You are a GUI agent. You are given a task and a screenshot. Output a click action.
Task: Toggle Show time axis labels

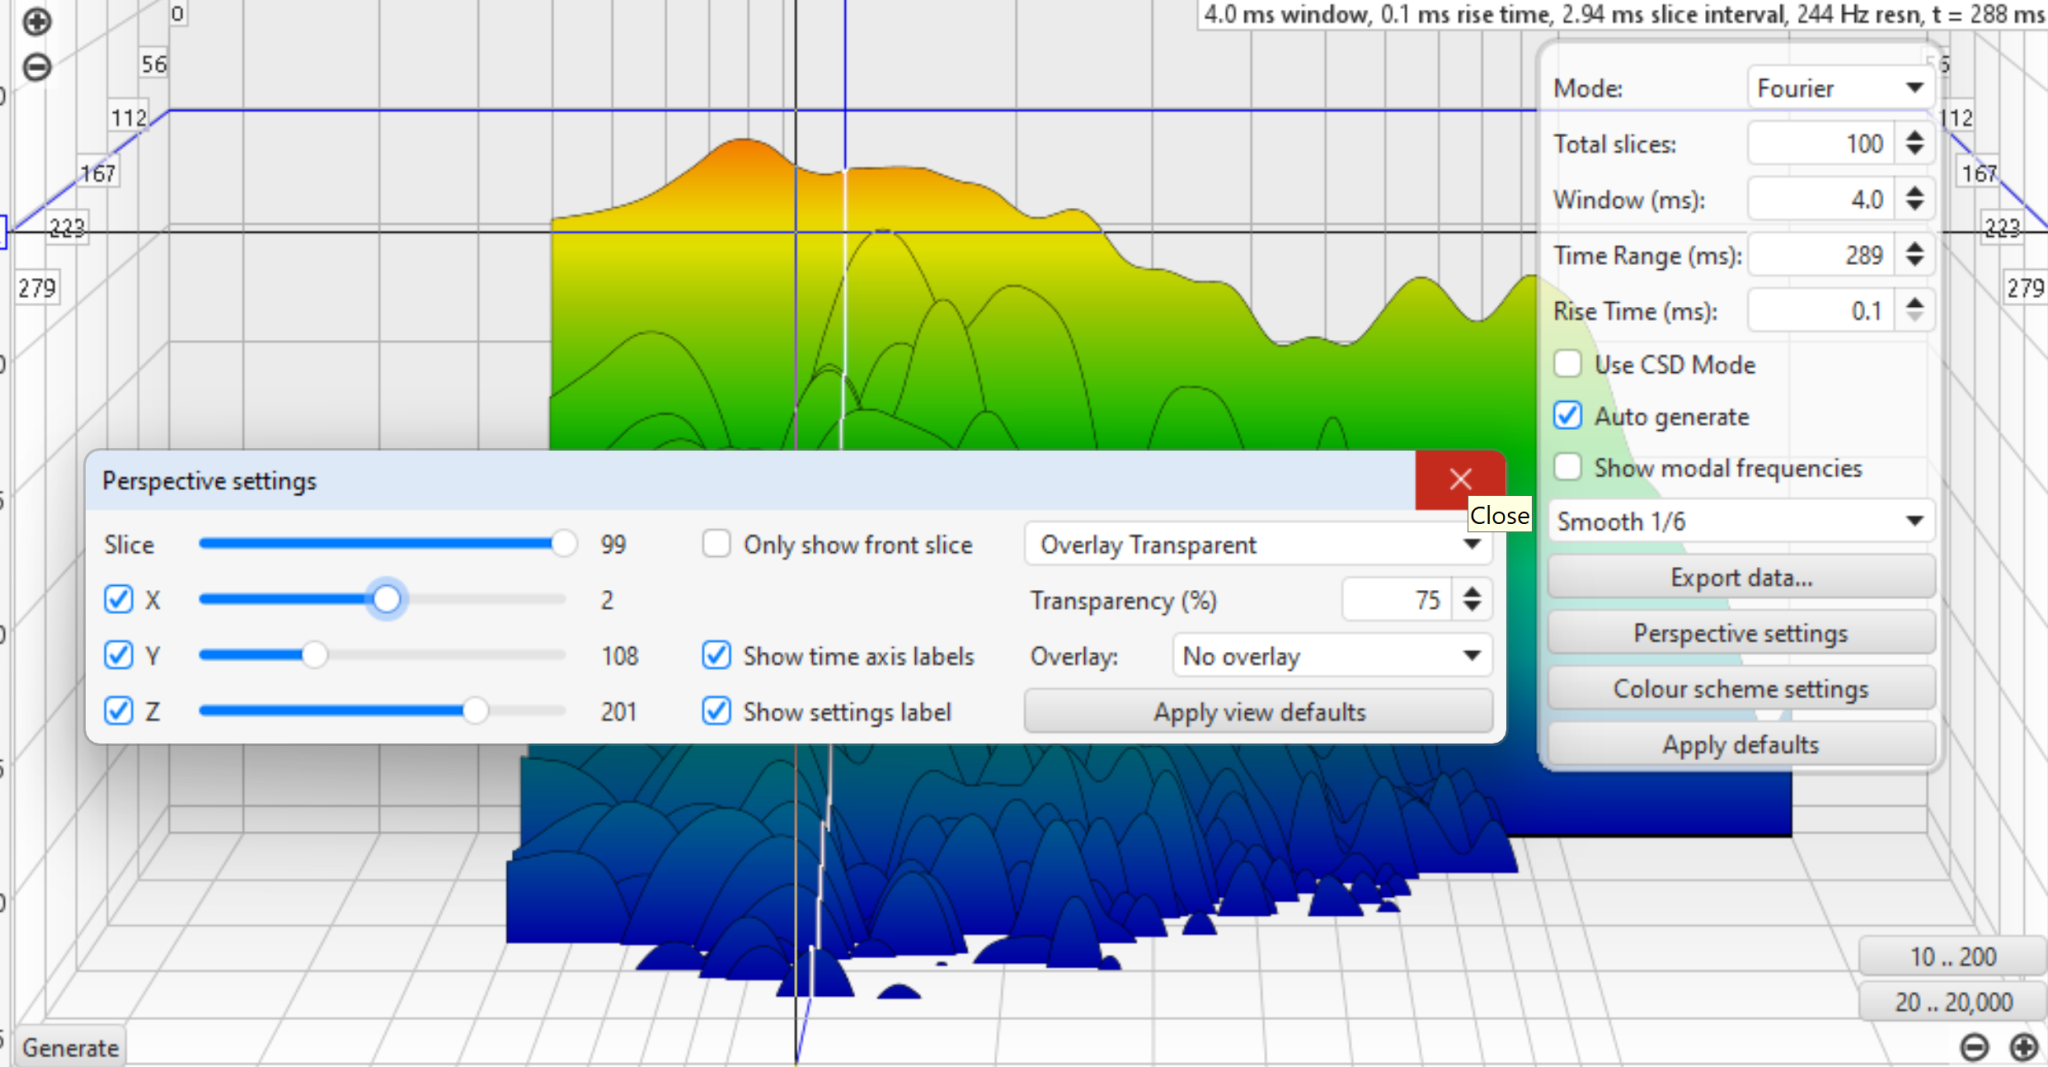tap(716, 656)
